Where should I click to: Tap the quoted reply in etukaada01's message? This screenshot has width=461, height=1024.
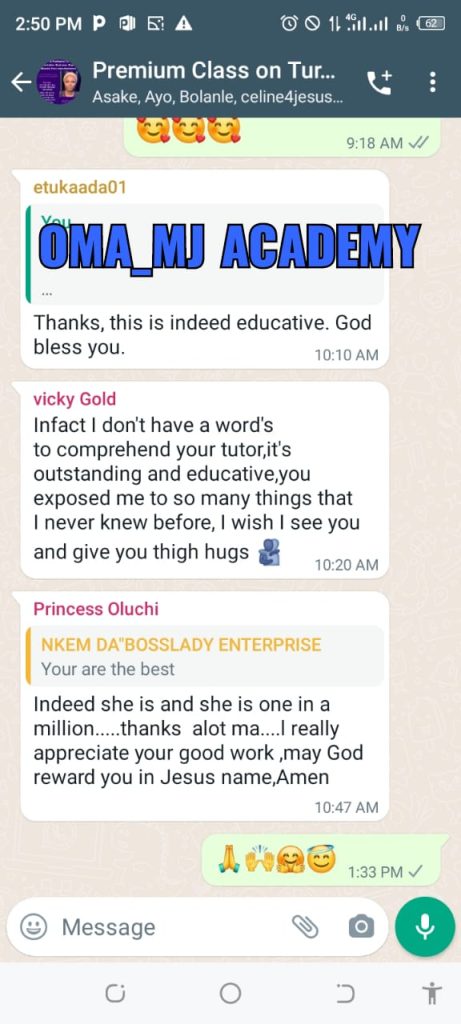click(x=205, y=253)
